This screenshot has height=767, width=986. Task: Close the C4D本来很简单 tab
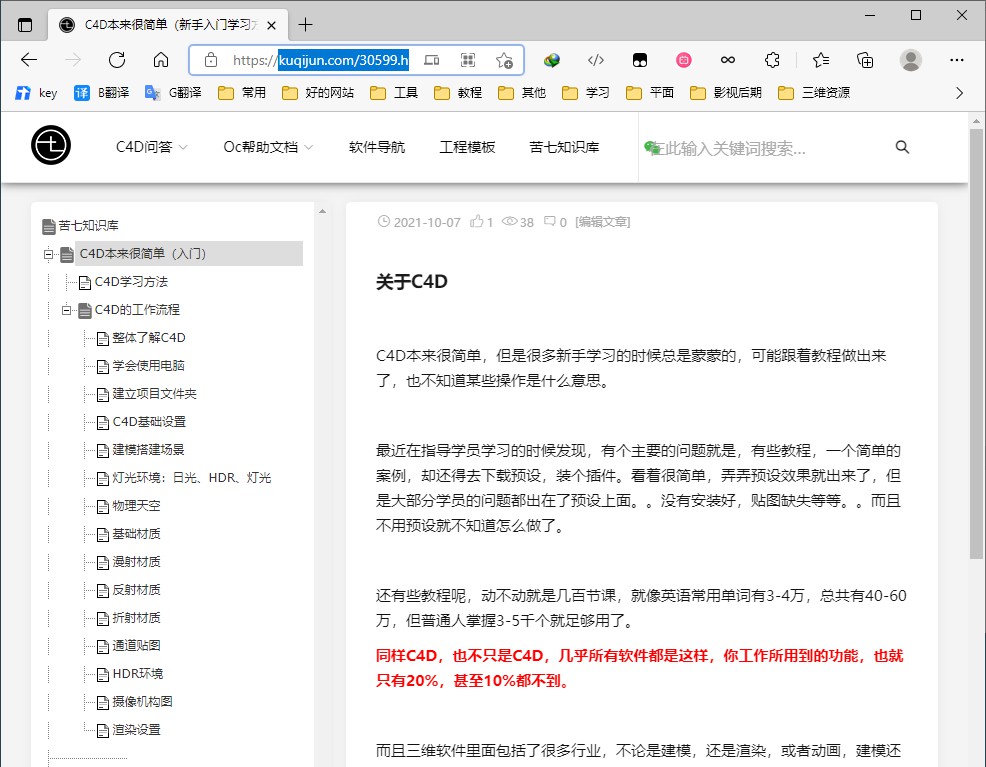[x=272, y=25]
